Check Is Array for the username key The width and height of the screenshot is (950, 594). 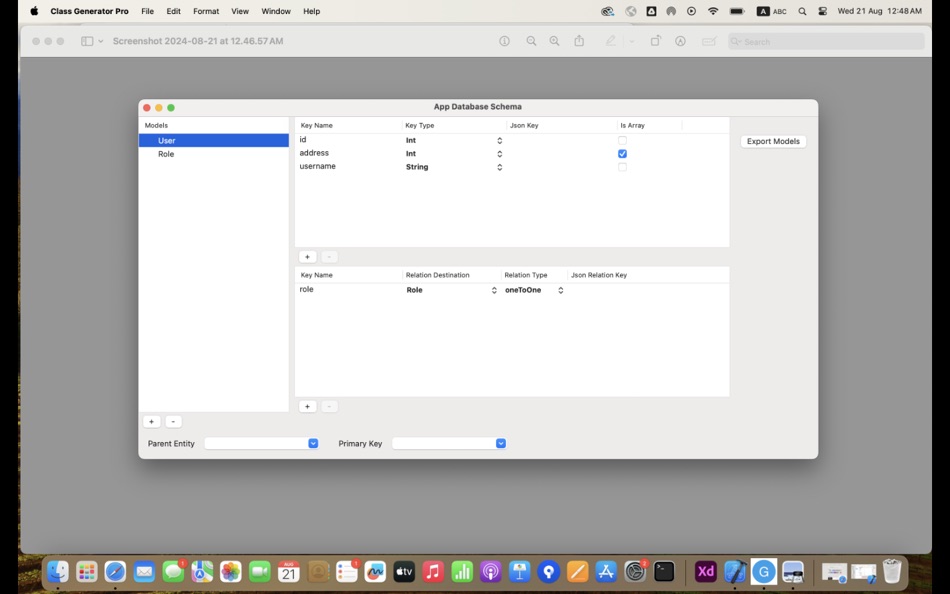(622, 167)
